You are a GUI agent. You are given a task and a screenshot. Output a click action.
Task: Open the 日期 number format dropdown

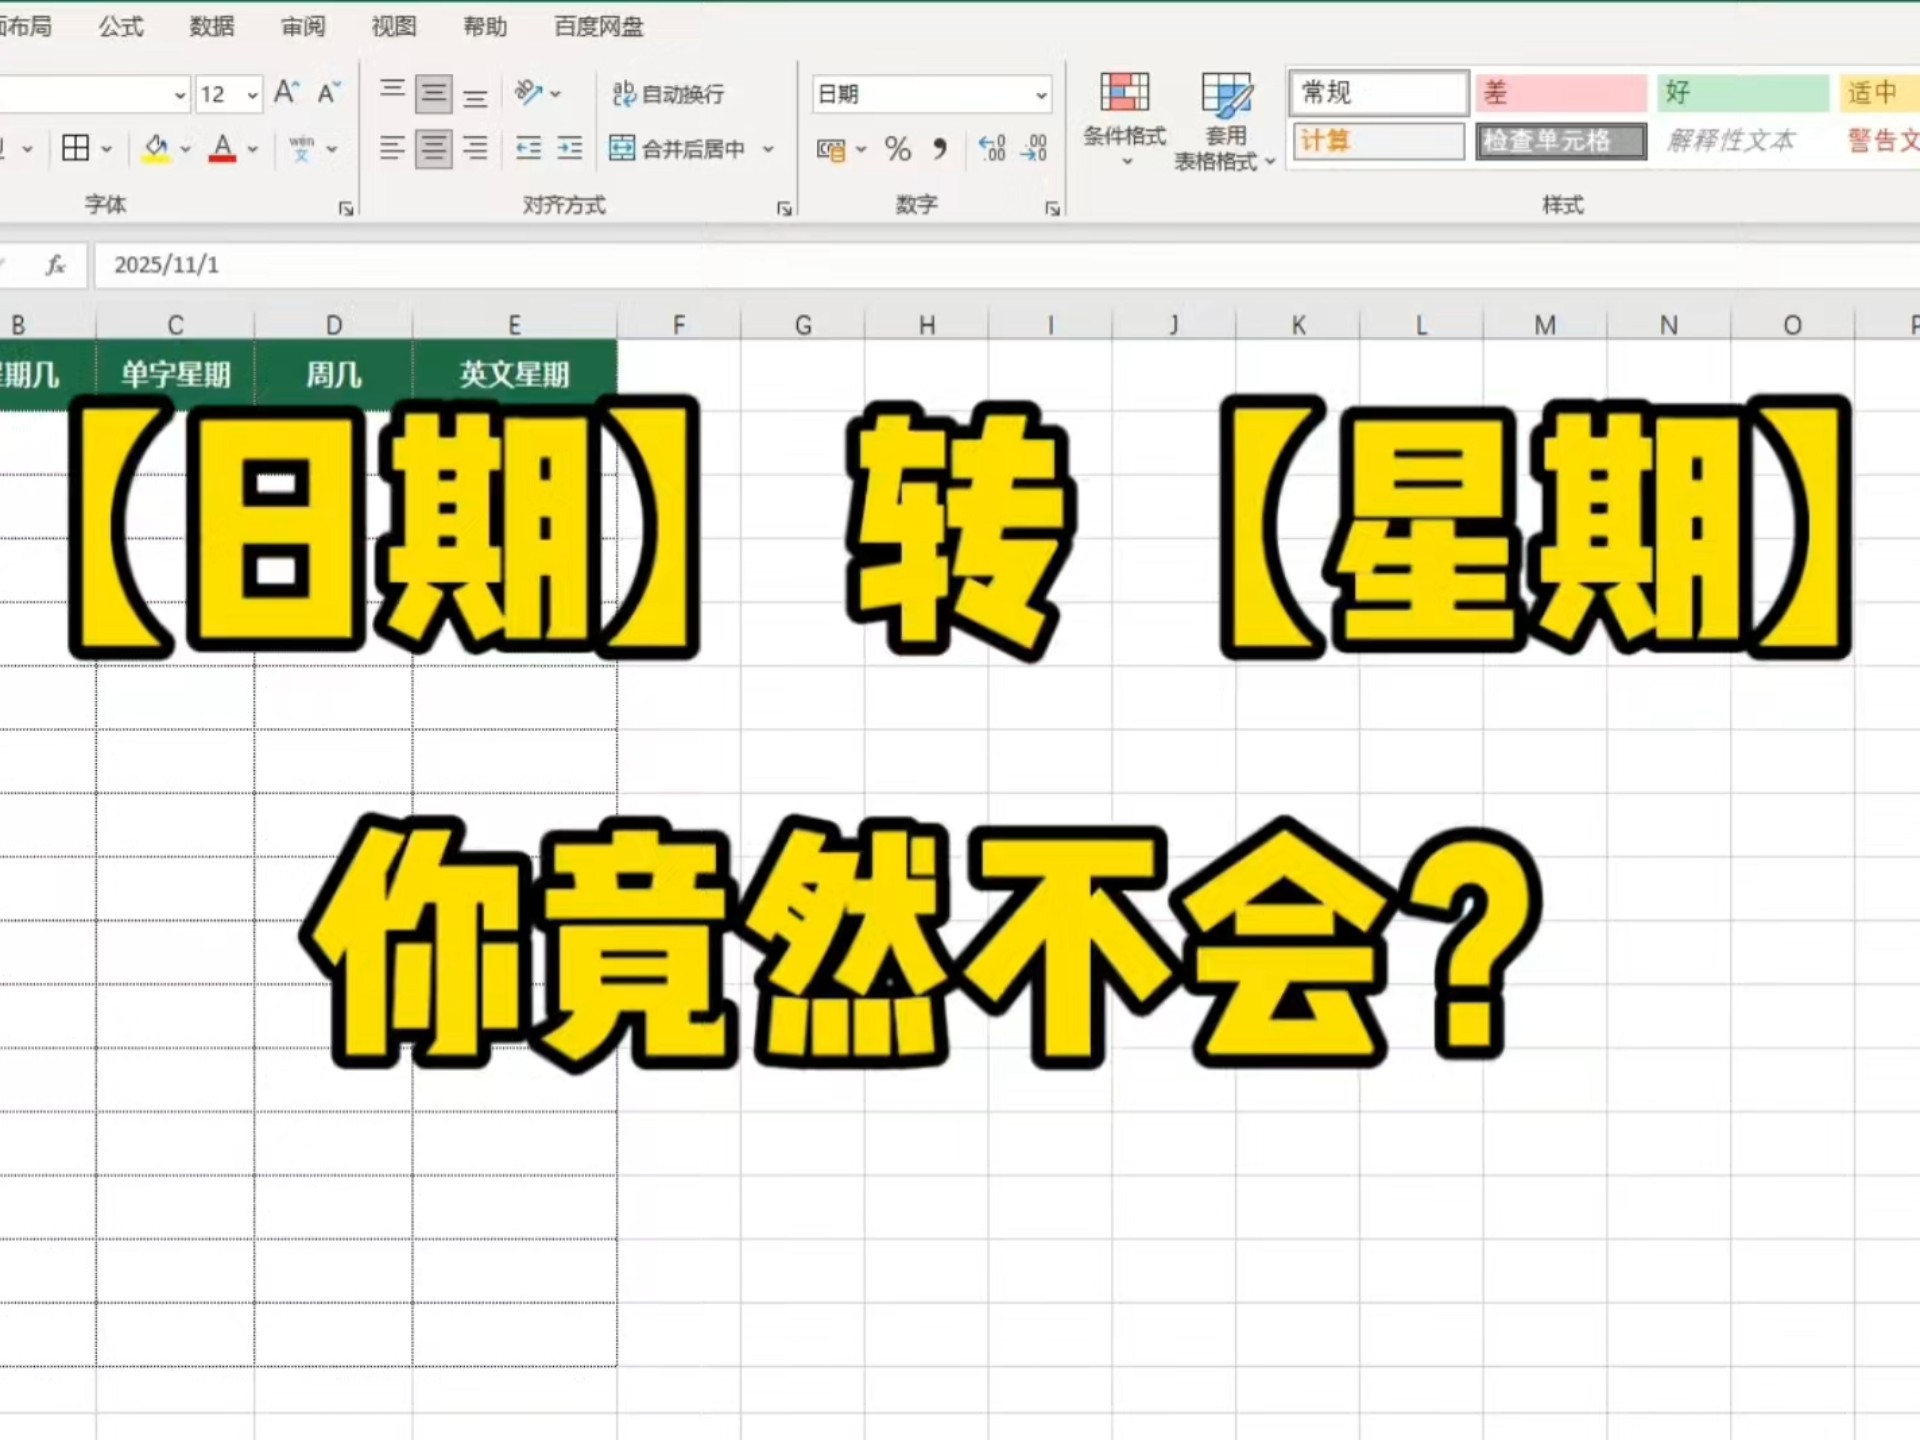(1040, 94)
